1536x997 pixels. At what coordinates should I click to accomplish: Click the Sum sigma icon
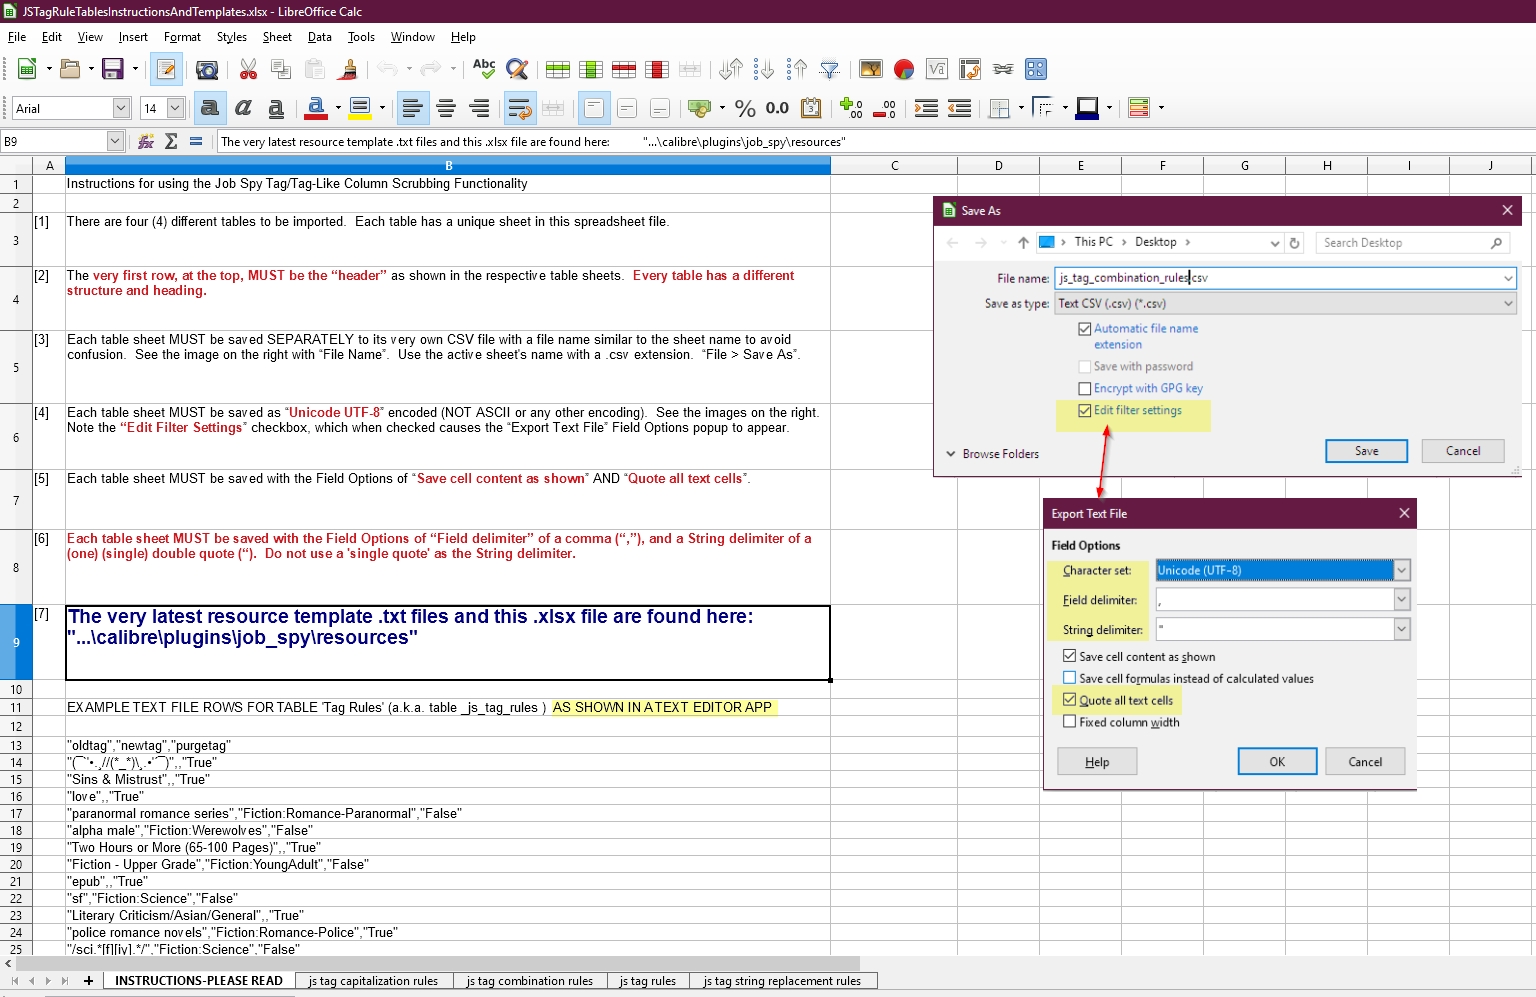click(x=171, y=142)
